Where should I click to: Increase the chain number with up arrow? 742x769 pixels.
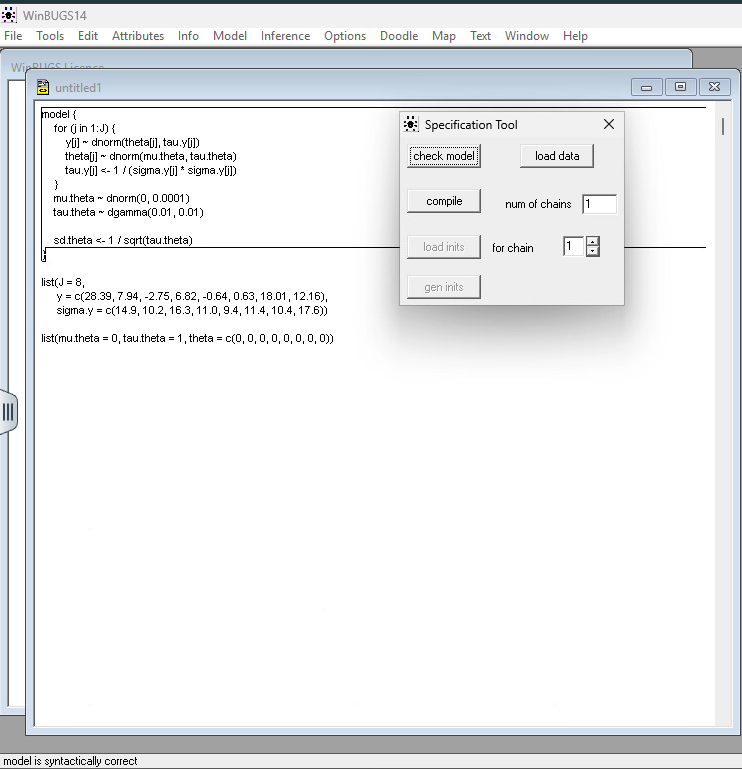tap(593, 241)
